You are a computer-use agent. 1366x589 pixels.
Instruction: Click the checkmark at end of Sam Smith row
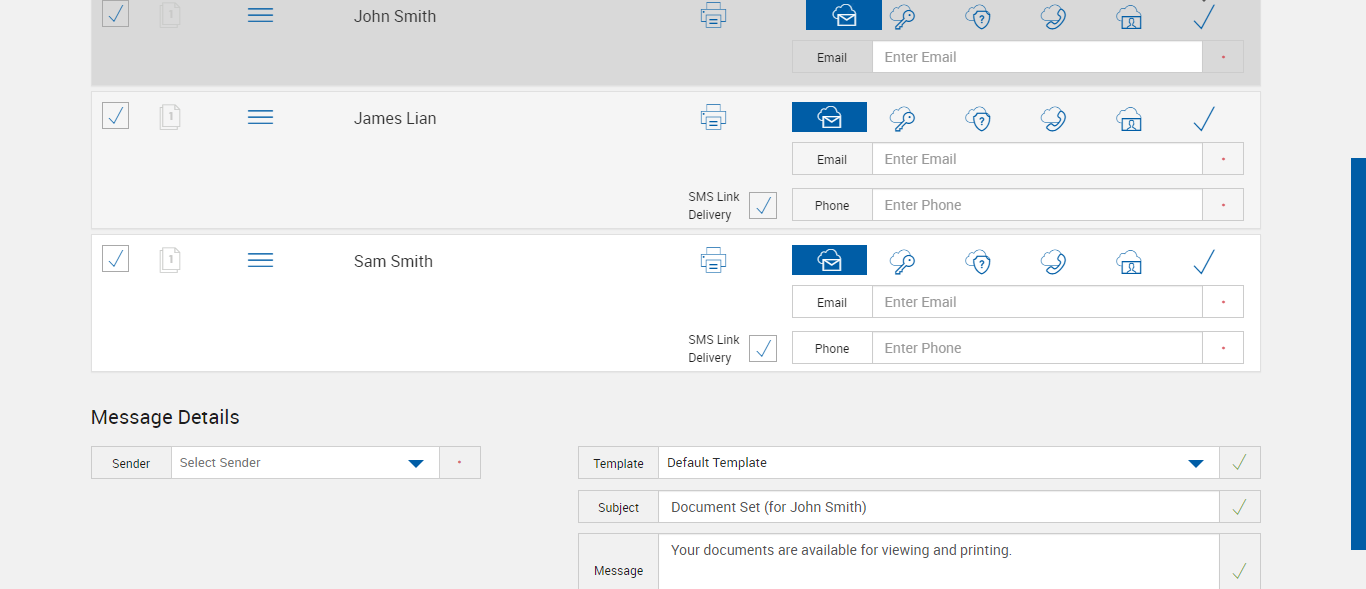point(1204,261)
